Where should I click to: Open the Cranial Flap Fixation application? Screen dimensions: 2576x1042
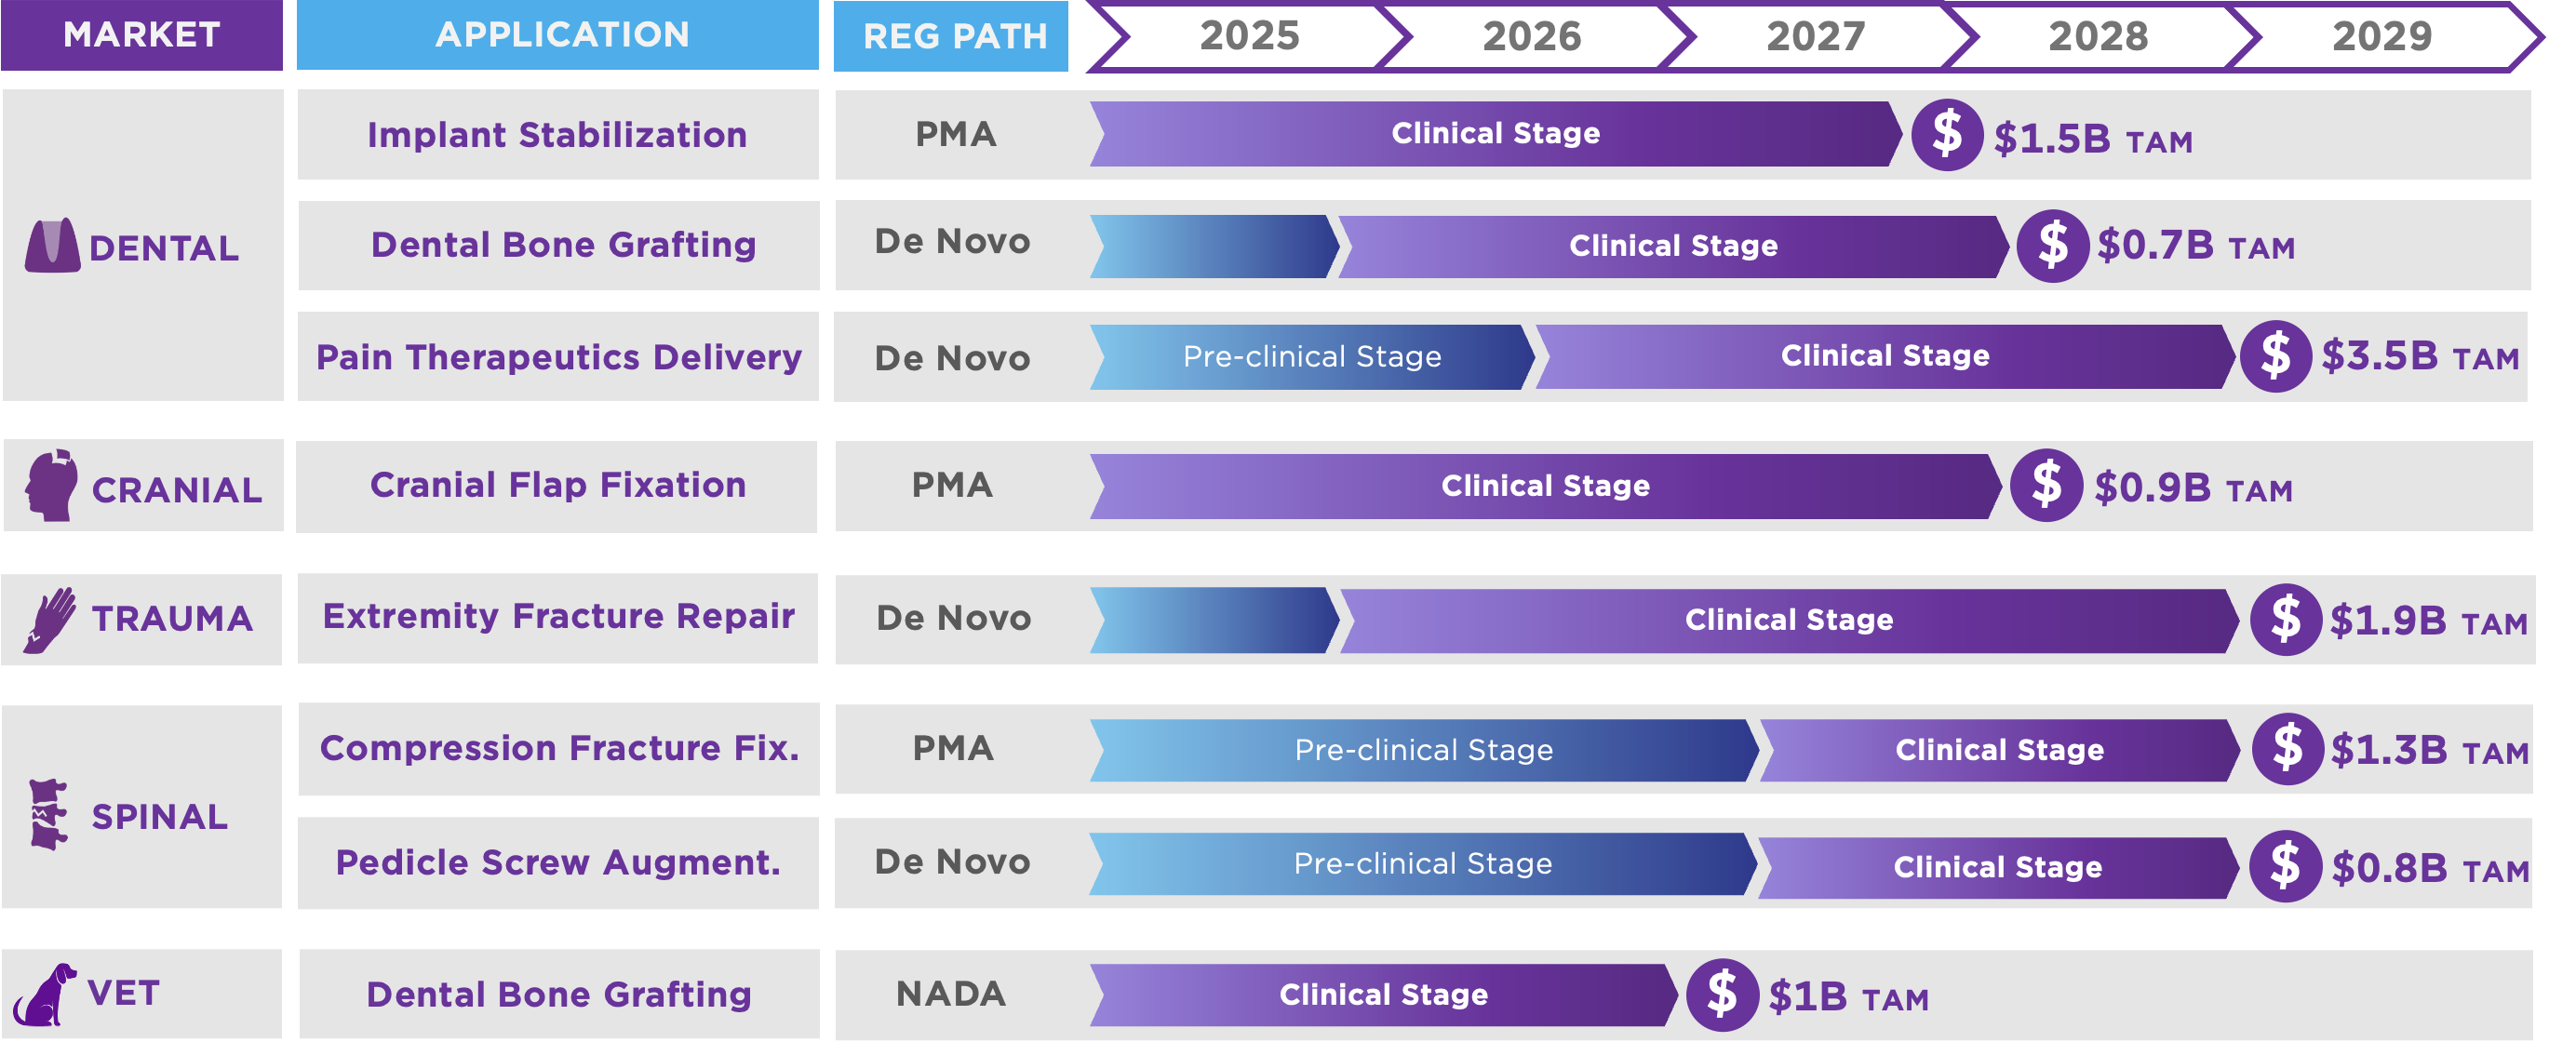(x=557, y=486)
